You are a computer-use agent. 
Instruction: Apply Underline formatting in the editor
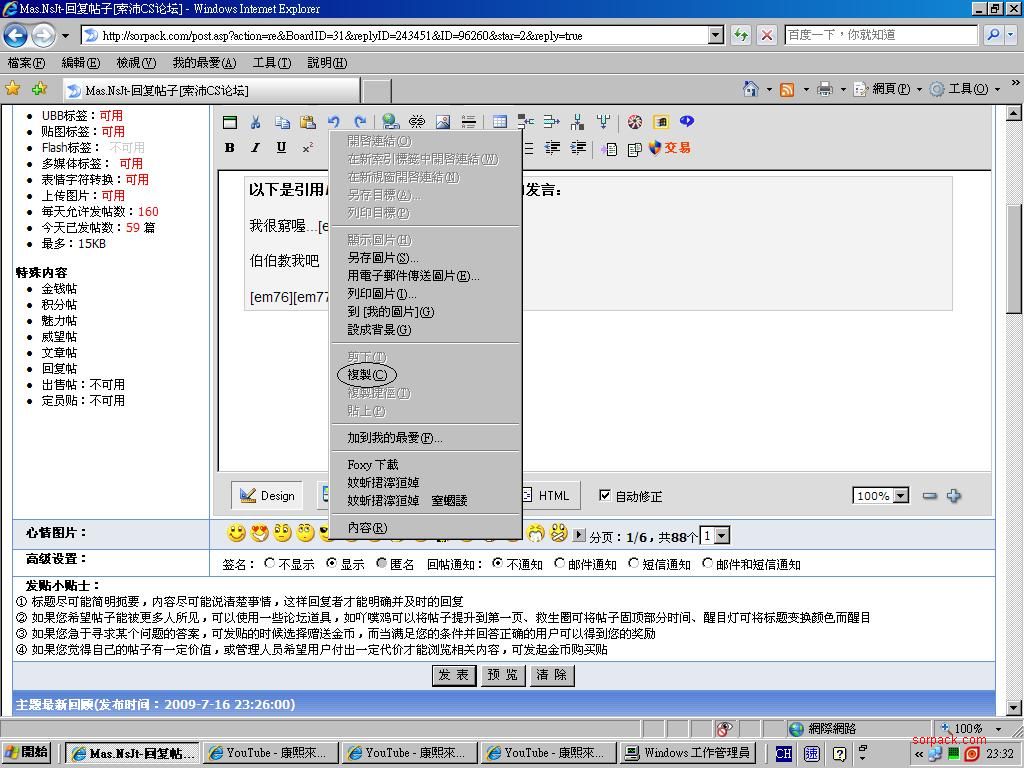[x=281, y=148]
